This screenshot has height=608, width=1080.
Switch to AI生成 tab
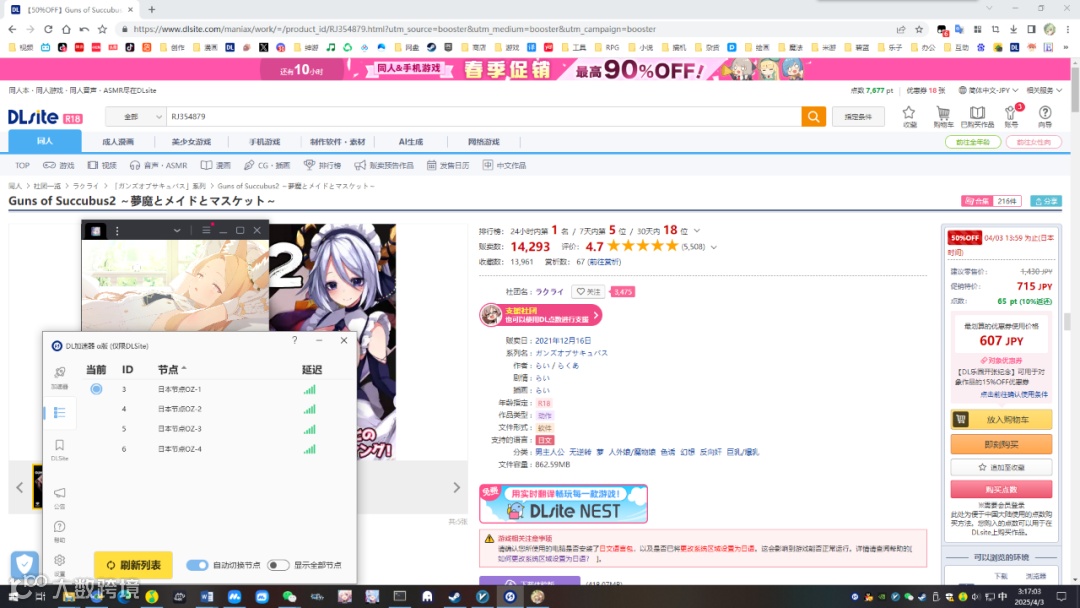pyautogui.click(x=411, y=142)
